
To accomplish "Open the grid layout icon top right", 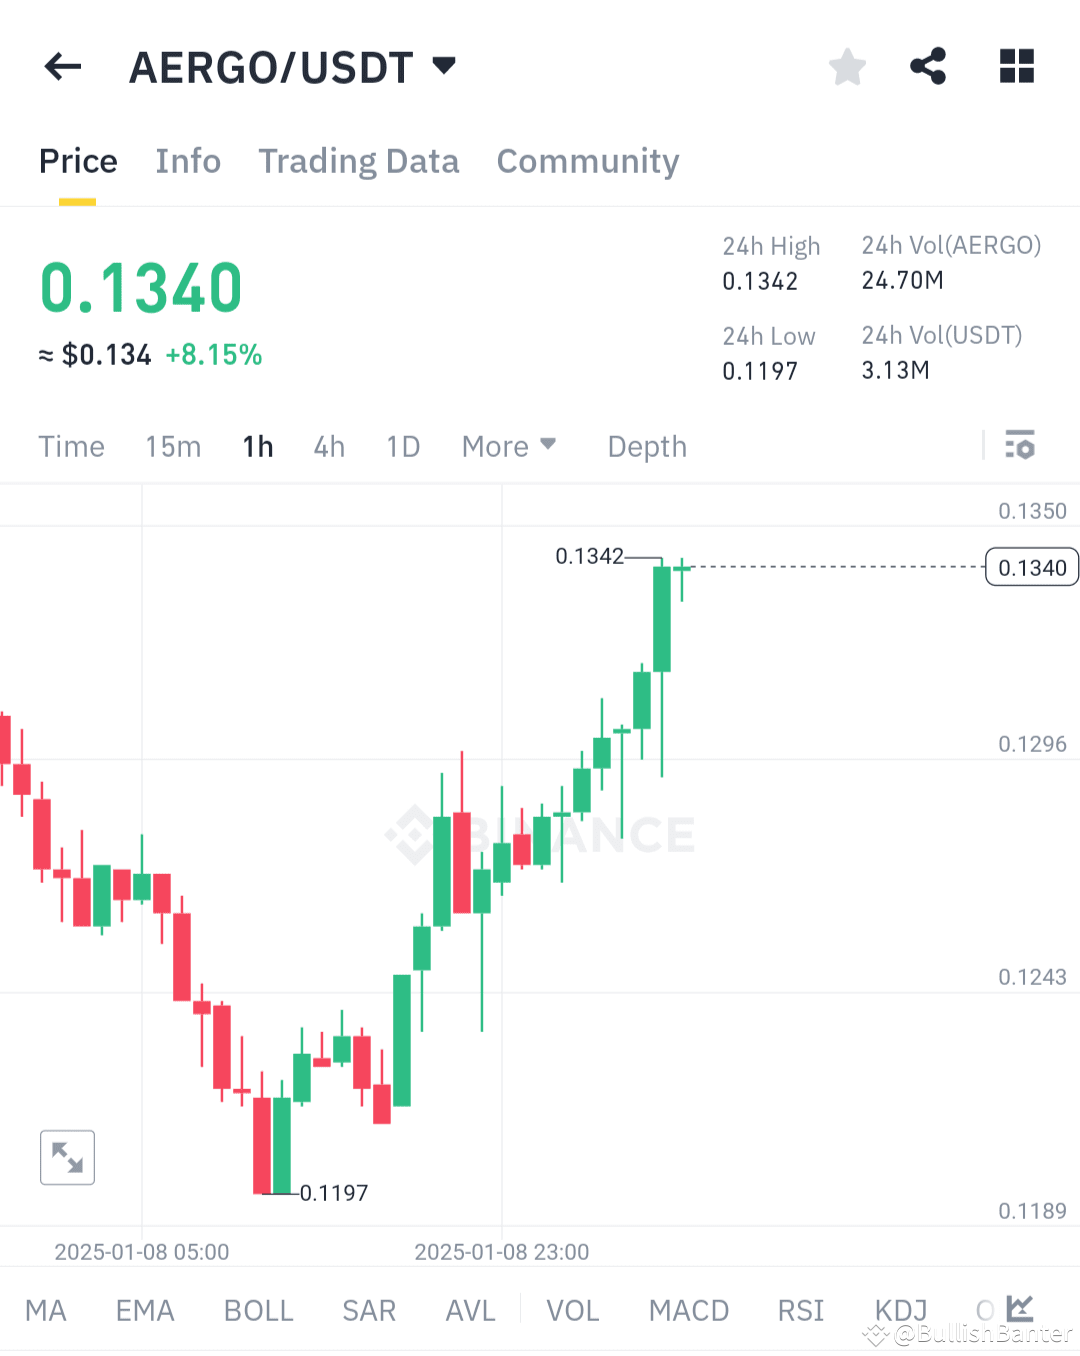I will point(1016,66).
